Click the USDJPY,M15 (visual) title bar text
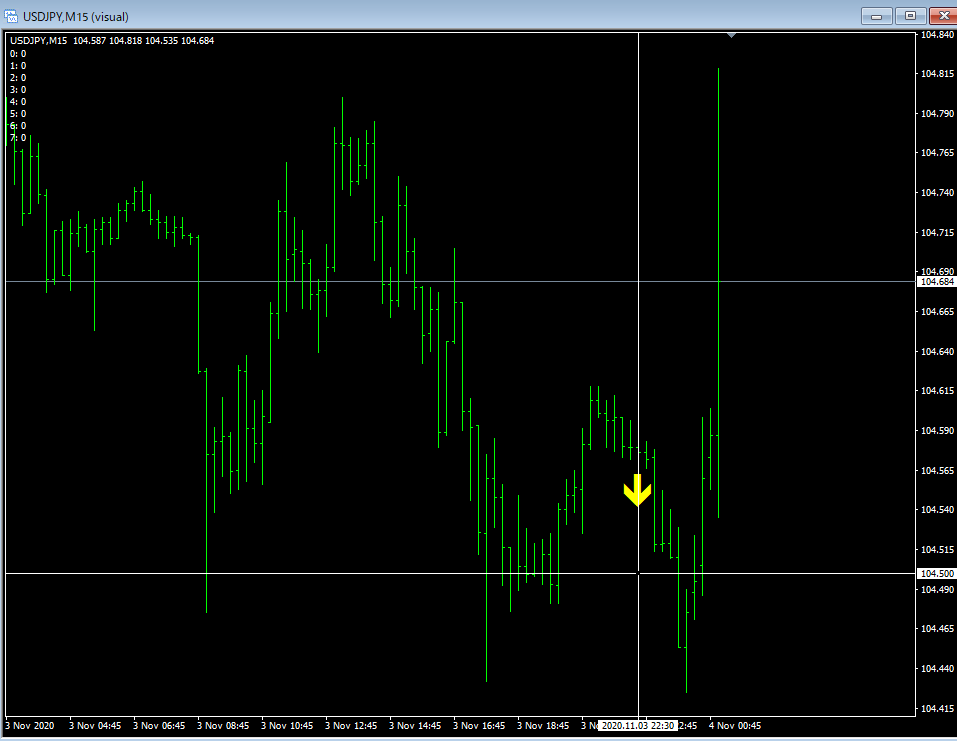This screenshot has height=741, width=957. pyautogui.click(x=79, y=16)
